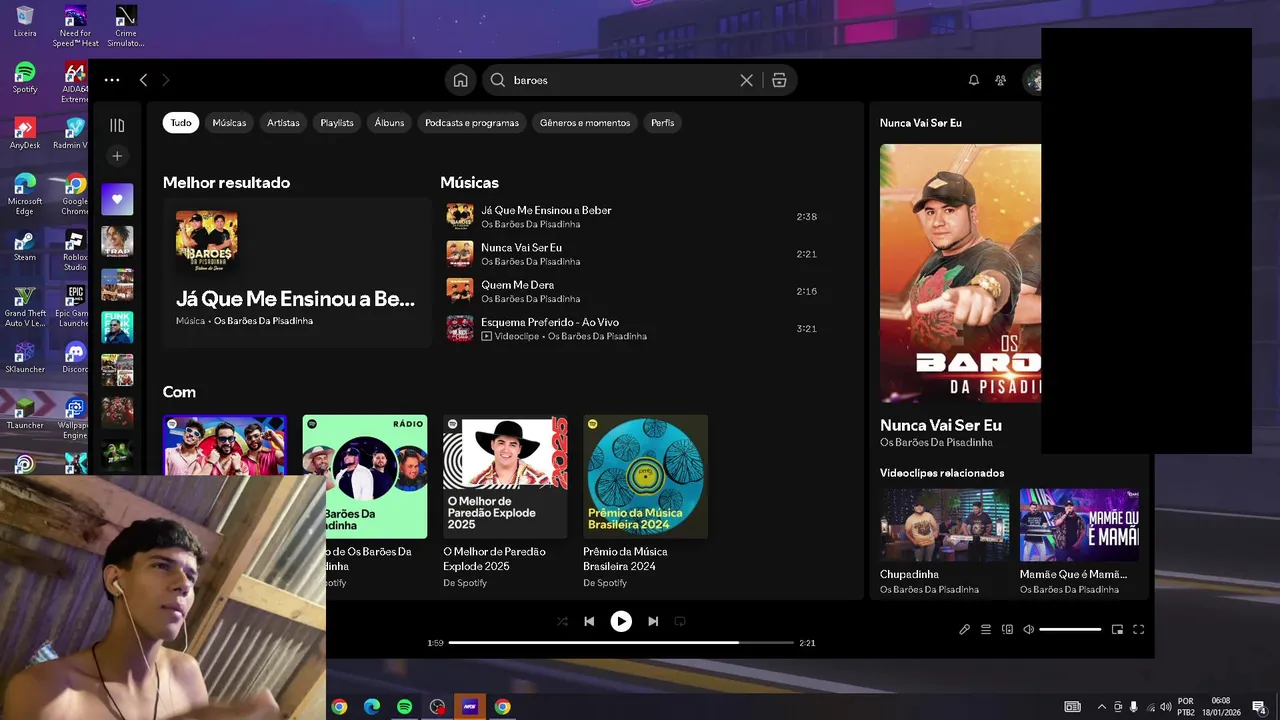Seek on the song progress bar
Viewport: 1280px width, 720px height.
tap(621, 642)
